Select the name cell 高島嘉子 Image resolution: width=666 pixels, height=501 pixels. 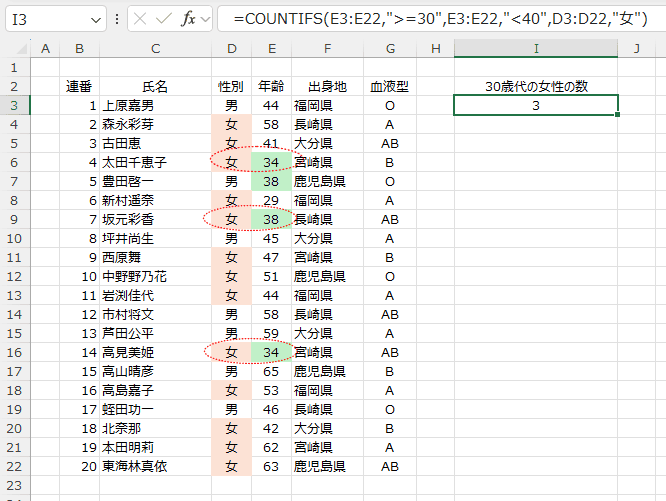[x=155, y=391]
